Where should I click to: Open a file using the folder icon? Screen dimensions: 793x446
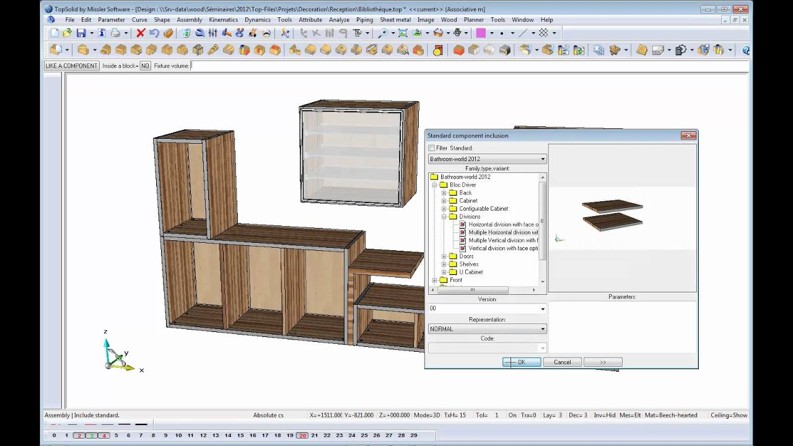click(x=67, y=33)
